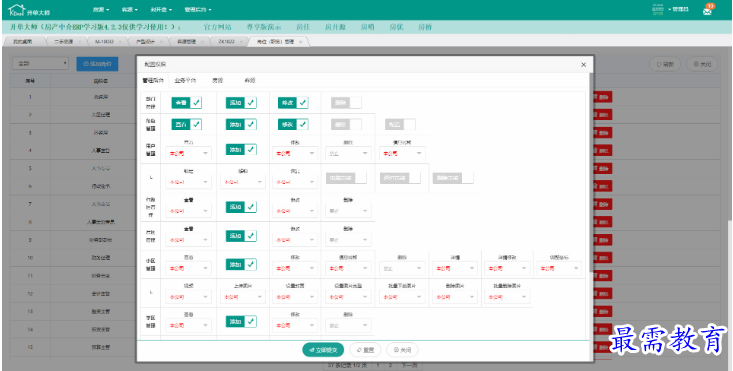733x371 pixels.
Task: Switch to 二手房源 page tab
Action: [64, 42]
